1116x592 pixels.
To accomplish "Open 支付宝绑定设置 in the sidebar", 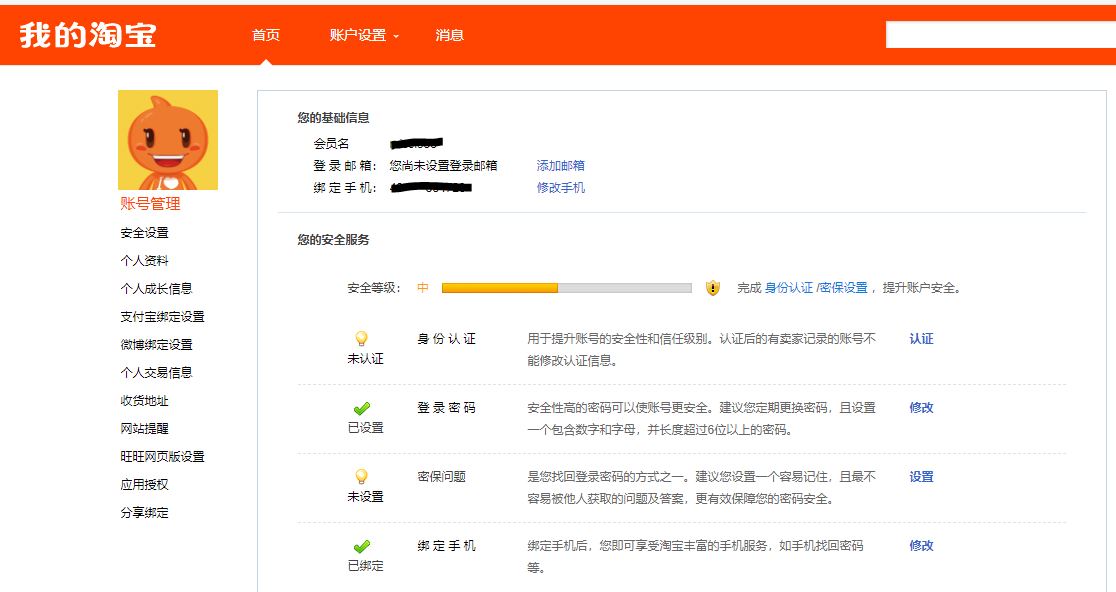I will 162,317.
